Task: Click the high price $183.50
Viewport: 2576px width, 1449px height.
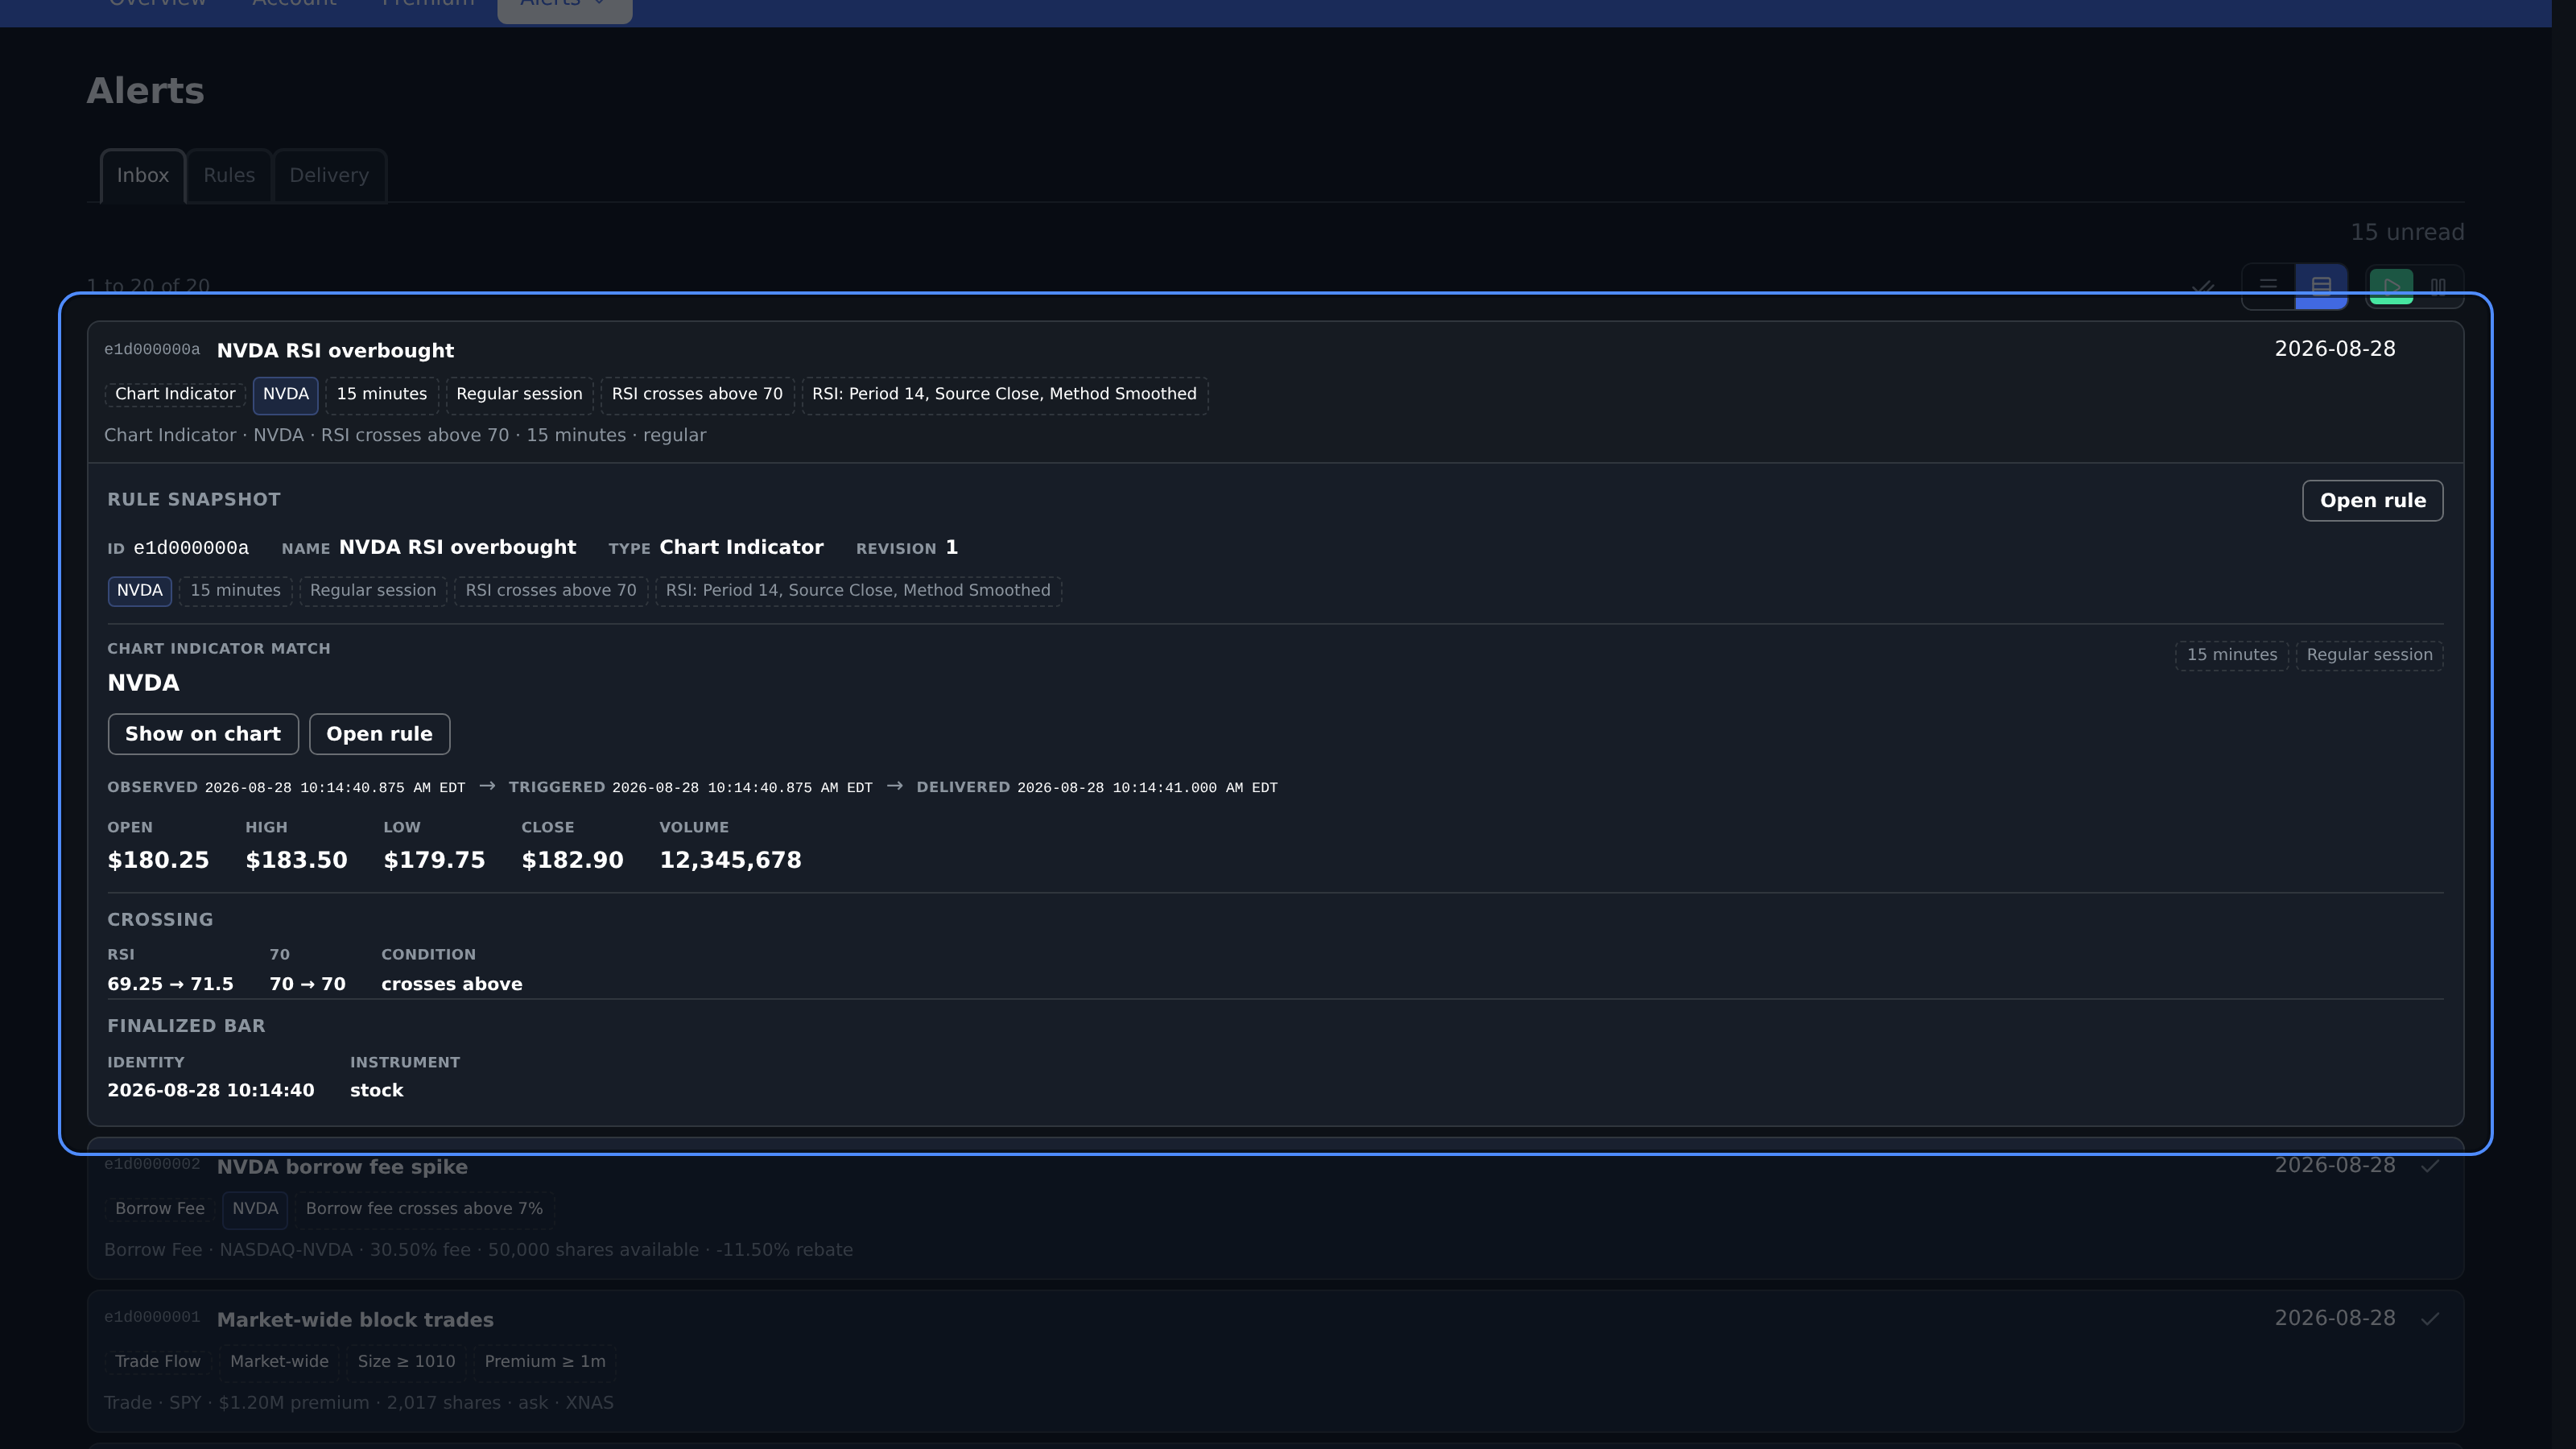Action: tap(296, 861)
